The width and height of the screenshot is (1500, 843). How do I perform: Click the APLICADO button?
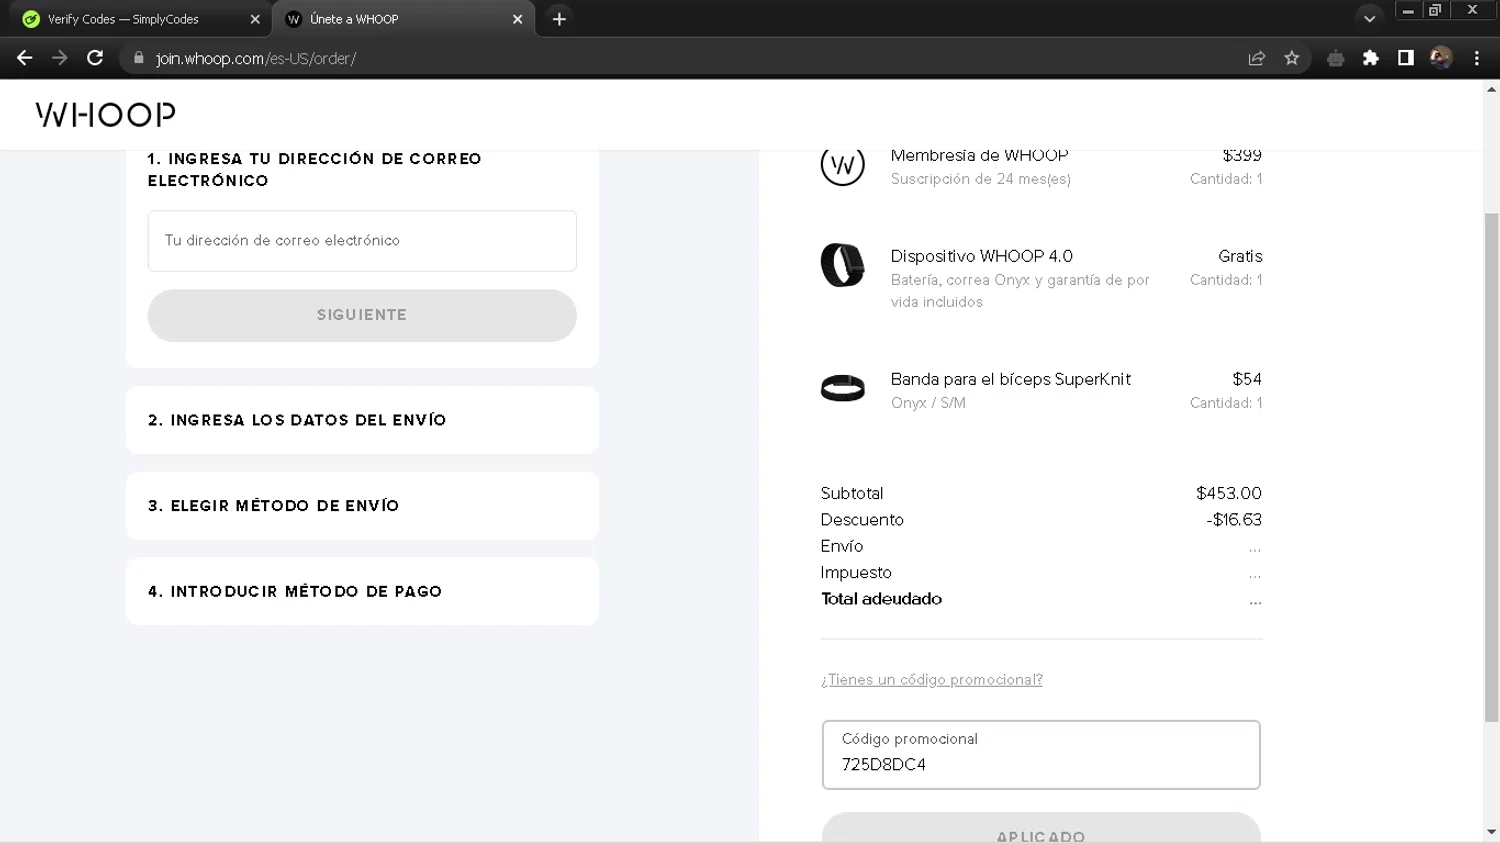click(x=1041, y=828)
